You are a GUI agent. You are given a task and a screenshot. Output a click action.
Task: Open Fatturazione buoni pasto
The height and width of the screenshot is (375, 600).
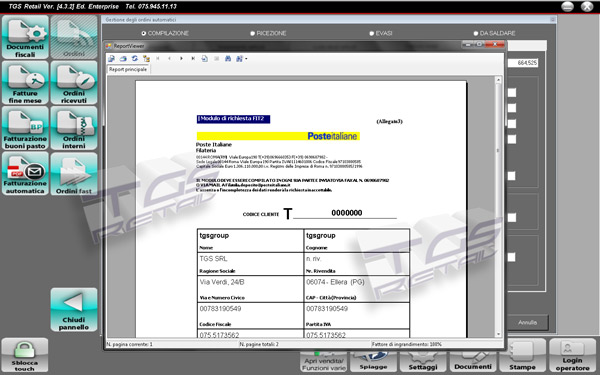(x=25, y=128)
